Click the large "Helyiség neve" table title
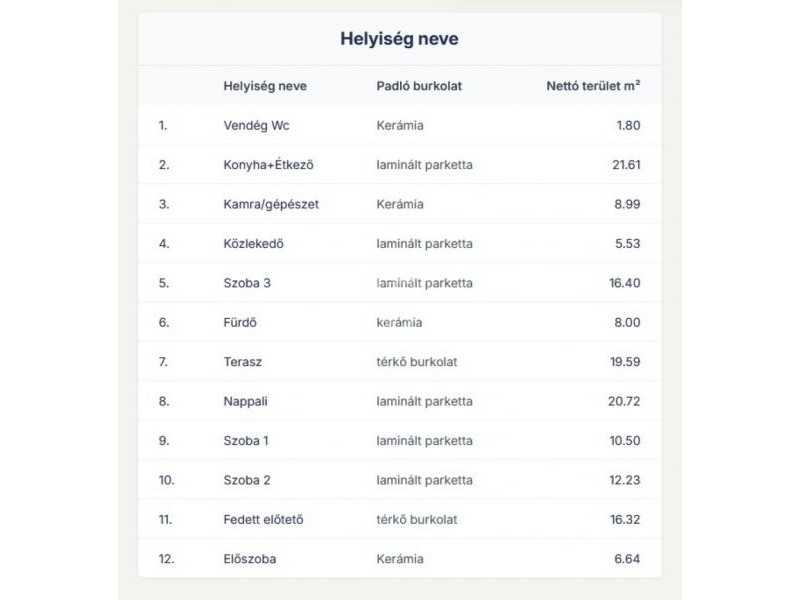The height and width of the screenshot is (600, 800). [399, 40]
